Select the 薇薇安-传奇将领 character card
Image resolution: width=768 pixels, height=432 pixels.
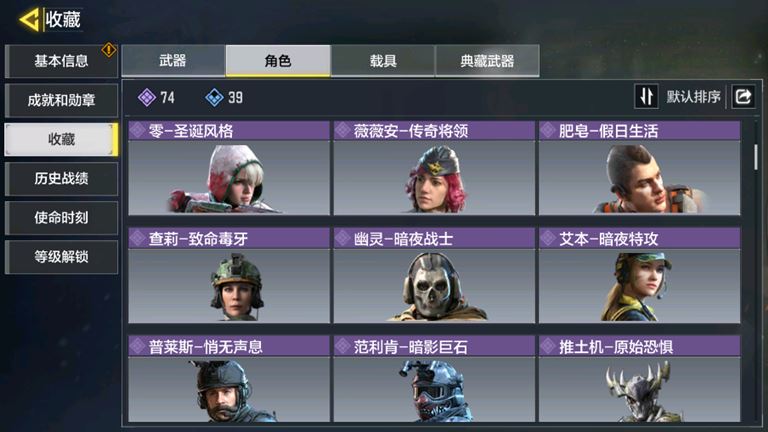pos(434,168)
